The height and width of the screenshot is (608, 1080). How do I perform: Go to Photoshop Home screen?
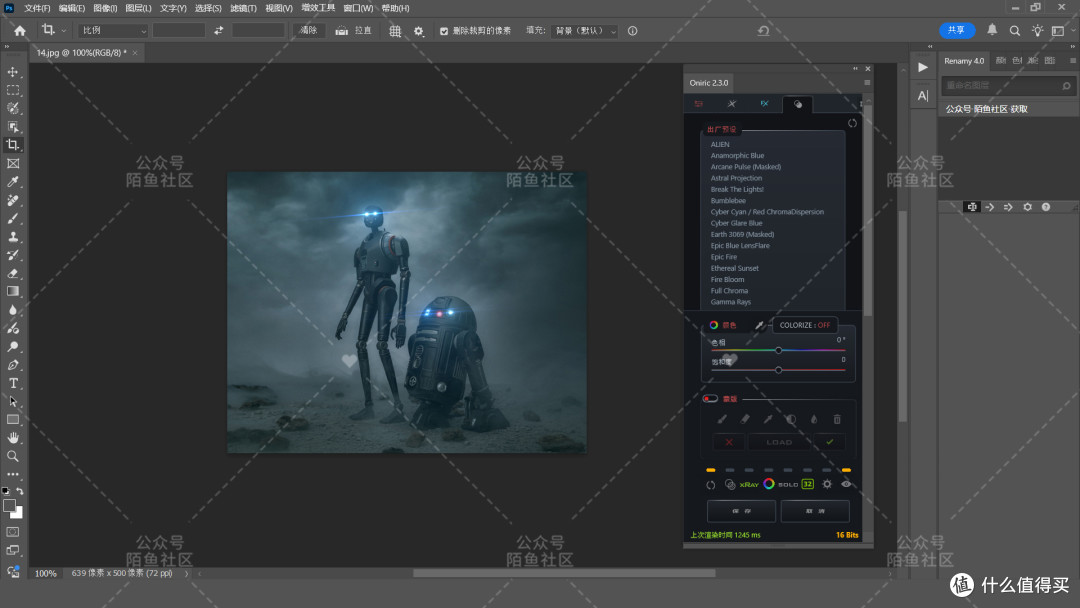pos(20,30)
